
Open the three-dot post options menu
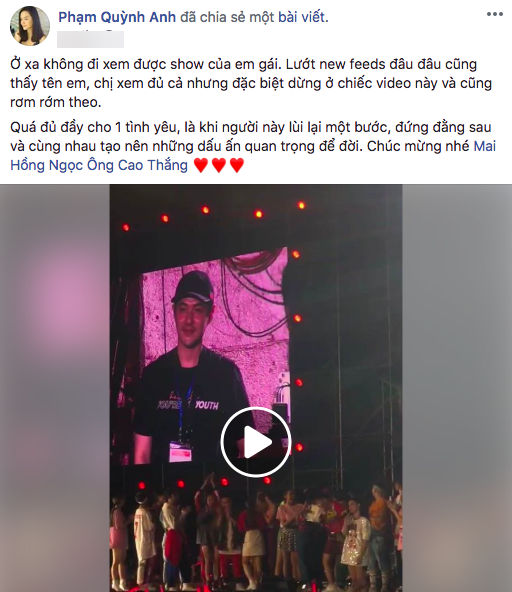(495, 15)
